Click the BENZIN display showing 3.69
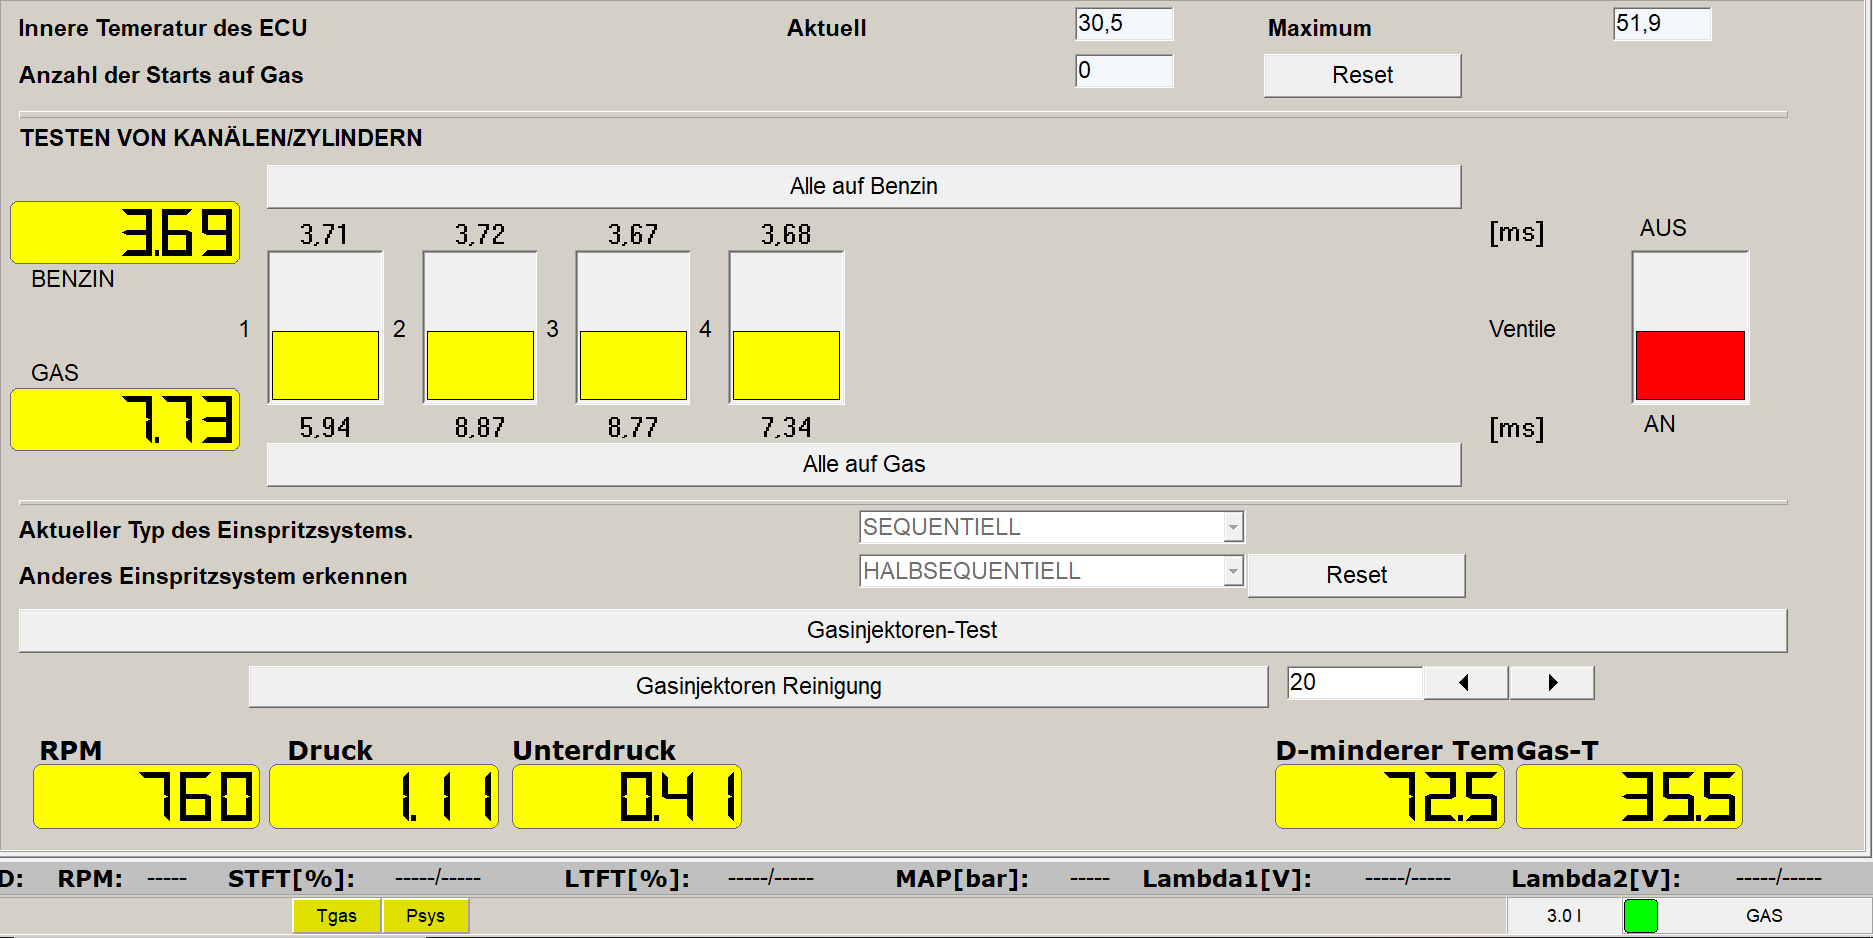The image size is (1873, 938). pos(125,233)
